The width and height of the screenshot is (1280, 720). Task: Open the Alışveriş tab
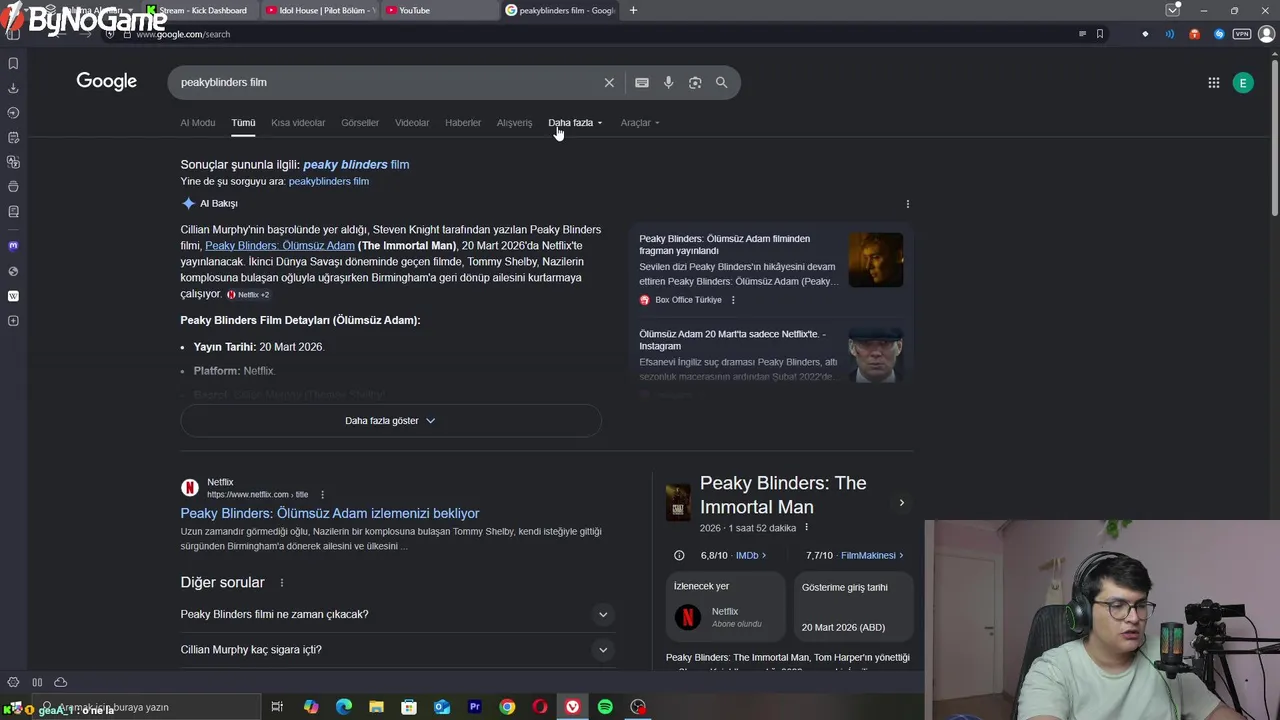click(x=515, y=123)
